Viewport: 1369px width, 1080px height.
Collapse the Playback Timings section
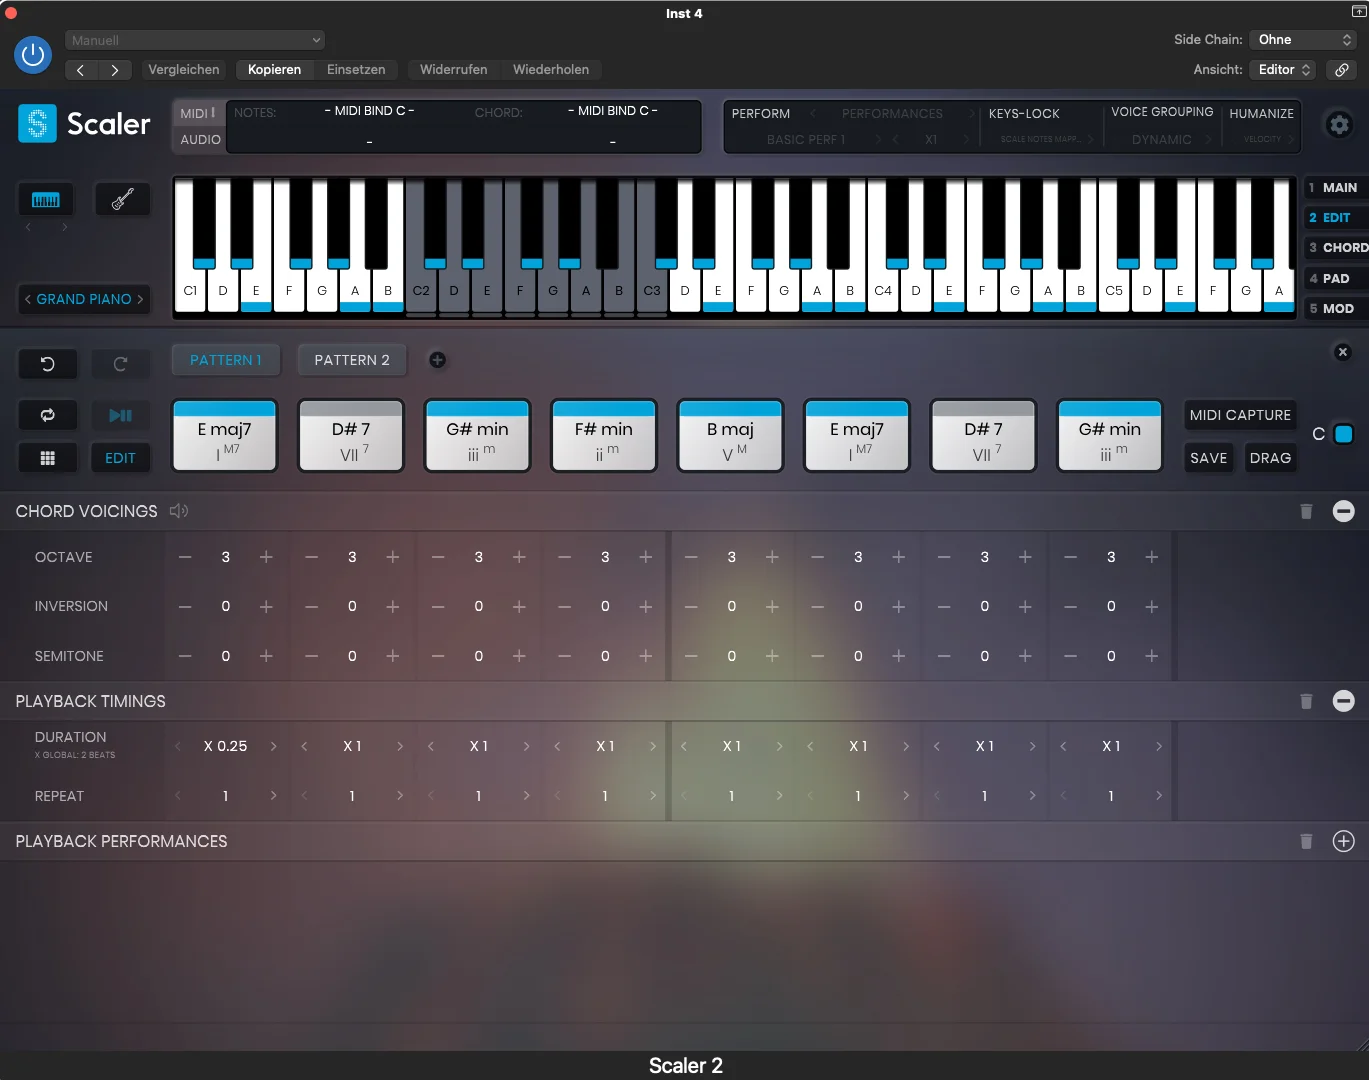point(1343,701)
